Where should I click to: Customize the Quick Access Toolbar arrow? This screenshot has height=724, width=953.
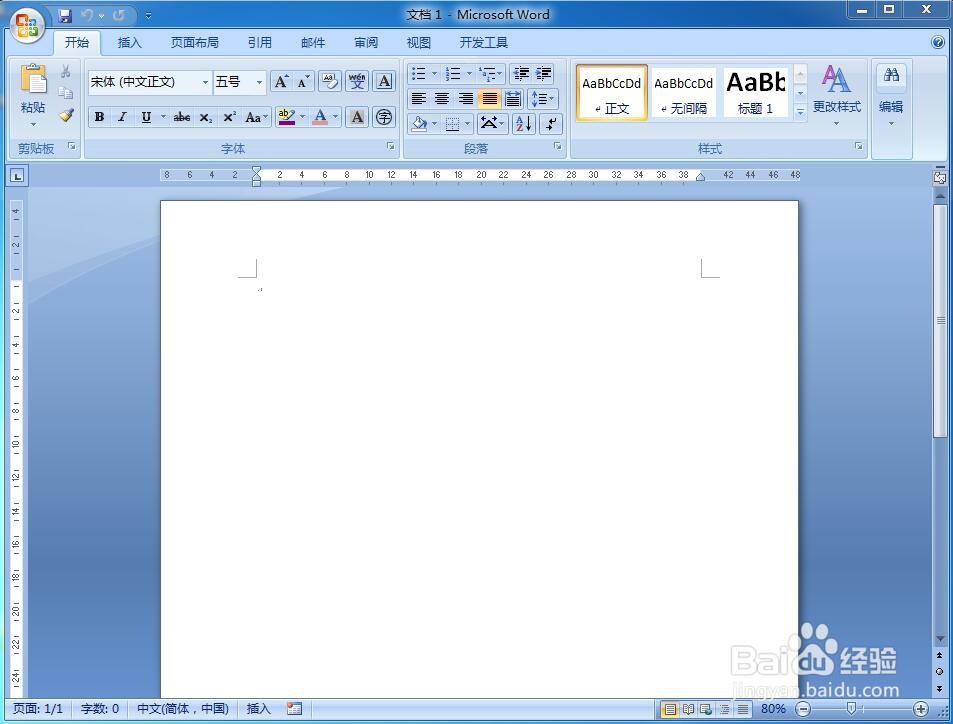tap(149, 16)
